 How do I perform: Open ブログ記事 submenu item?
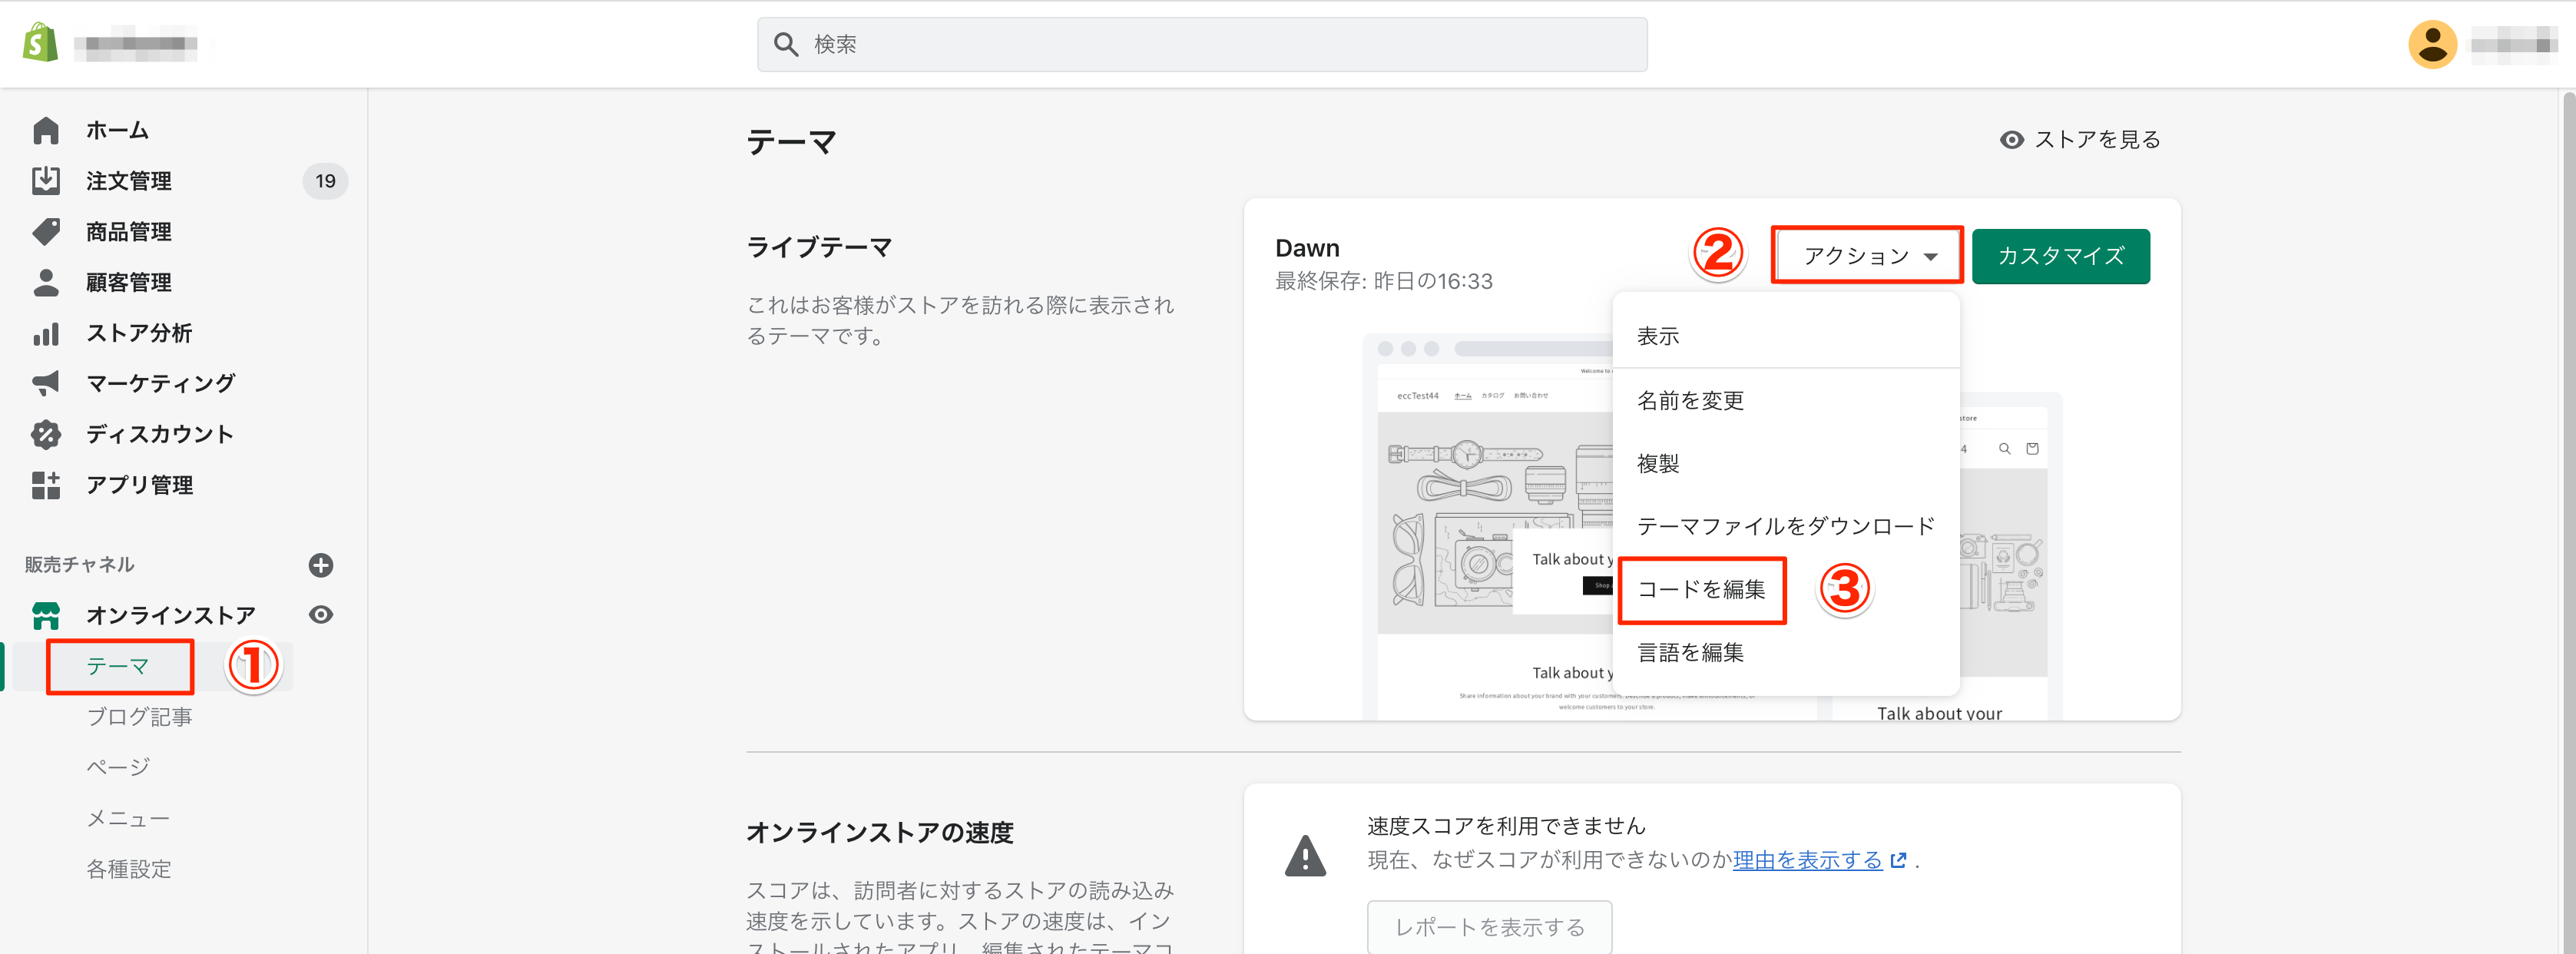(139, 717)
